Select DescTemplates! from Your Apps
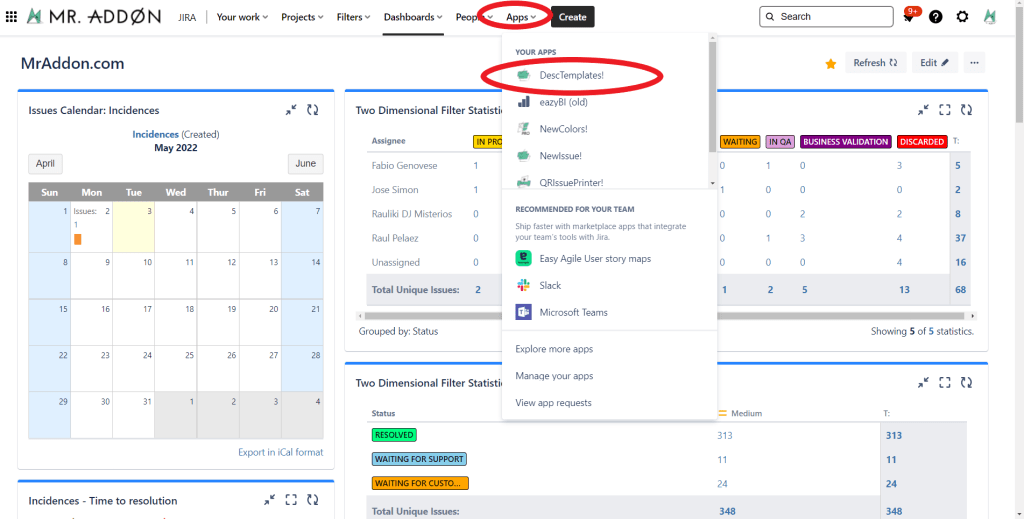The image size is (1024, 519). (x=571, y=75)
